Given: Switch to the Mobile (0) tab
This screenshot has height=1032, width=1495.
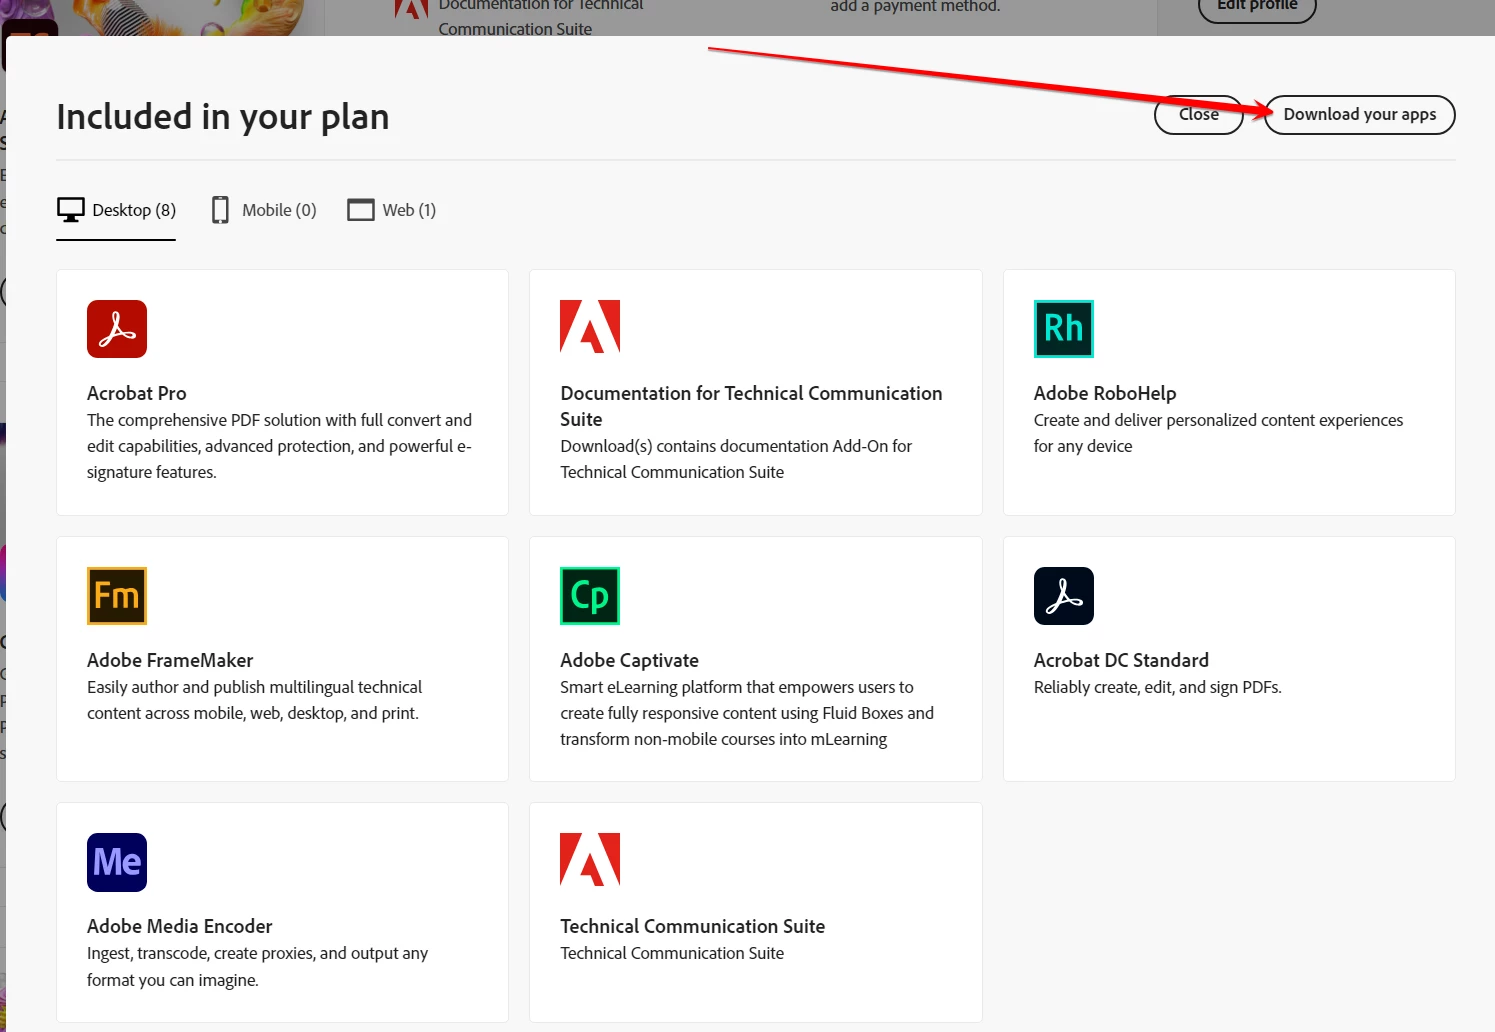Looking at the screenshot, I should [263, 210].
